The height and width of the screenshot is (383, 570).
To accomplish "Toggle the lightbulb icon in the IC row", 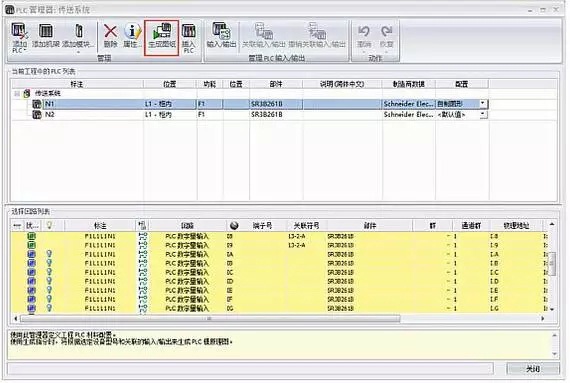I will click(49, 272).
